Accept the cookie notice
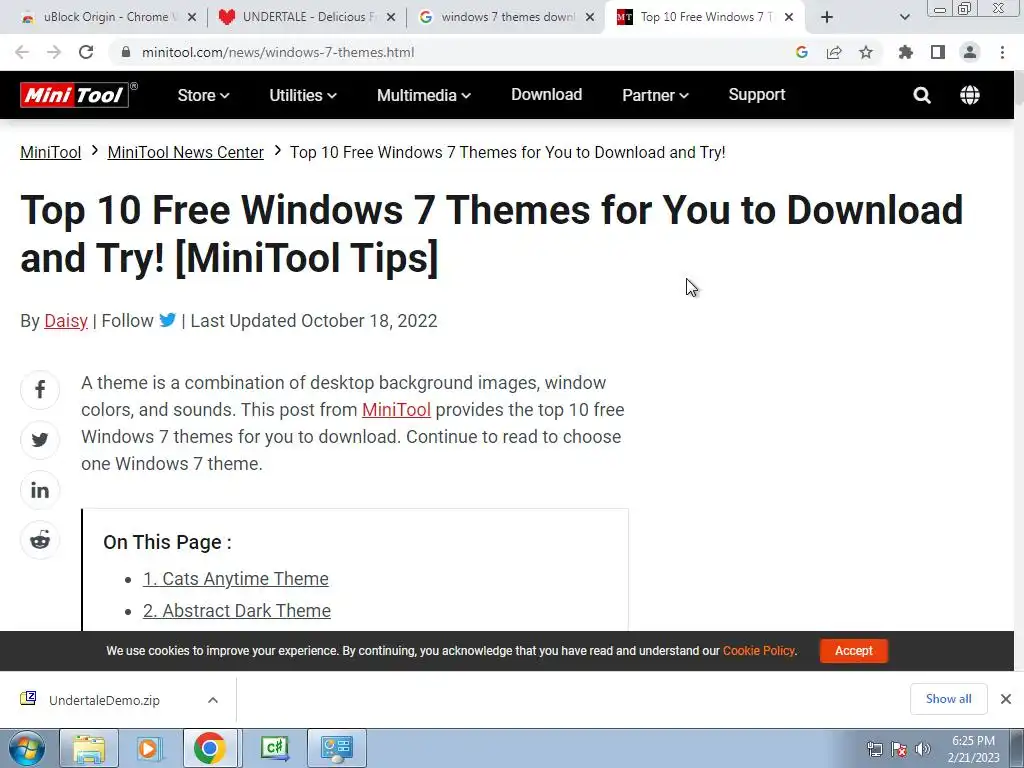The image size is (1024, 768). coord(854,650)
